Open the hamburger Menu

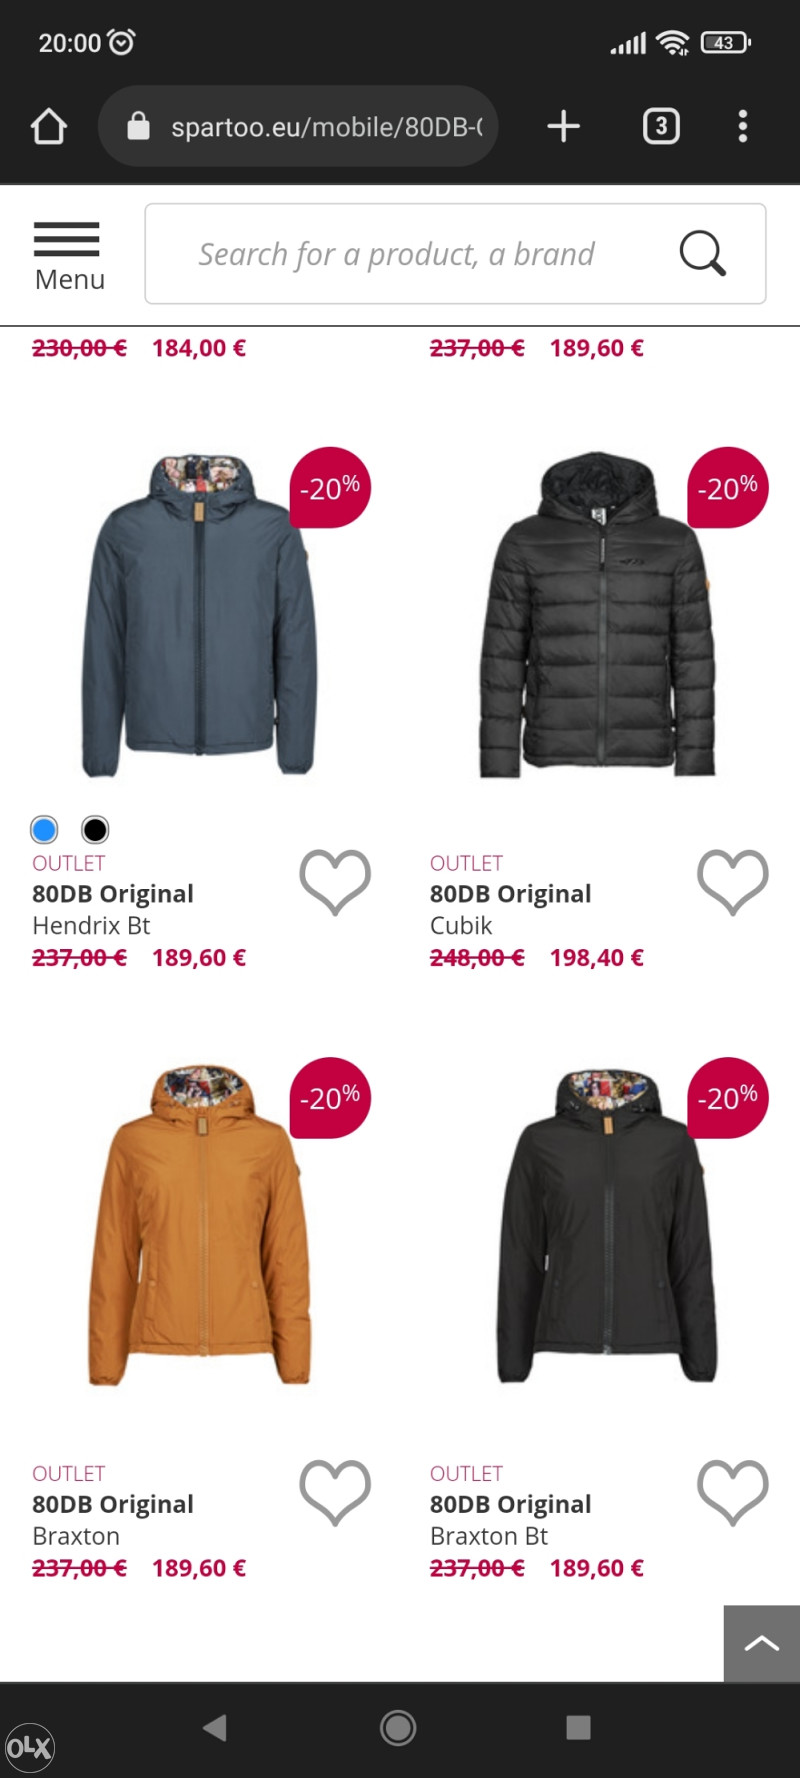(x=68, y=256)
